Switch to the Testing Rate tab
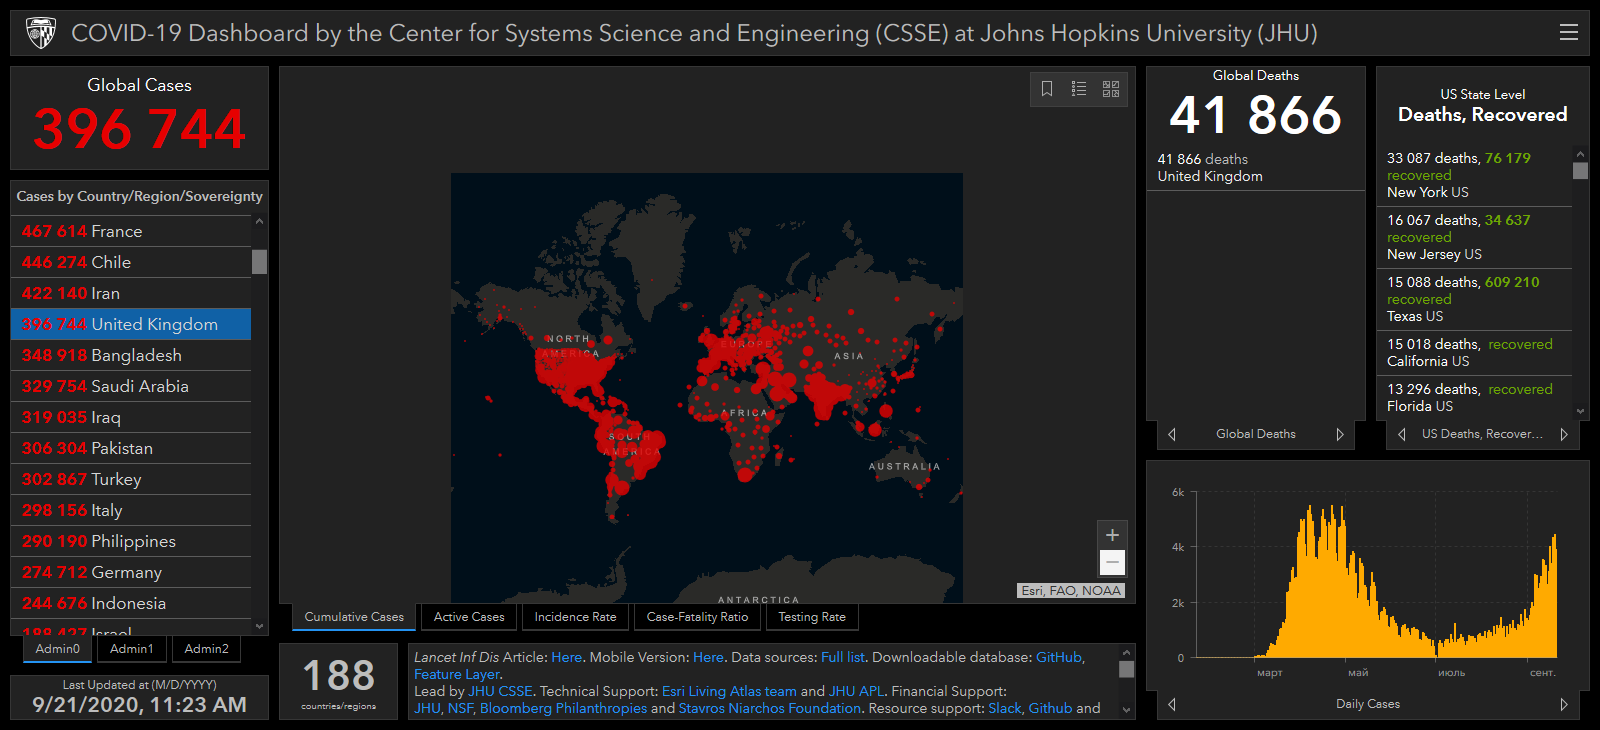 (812, 617)
